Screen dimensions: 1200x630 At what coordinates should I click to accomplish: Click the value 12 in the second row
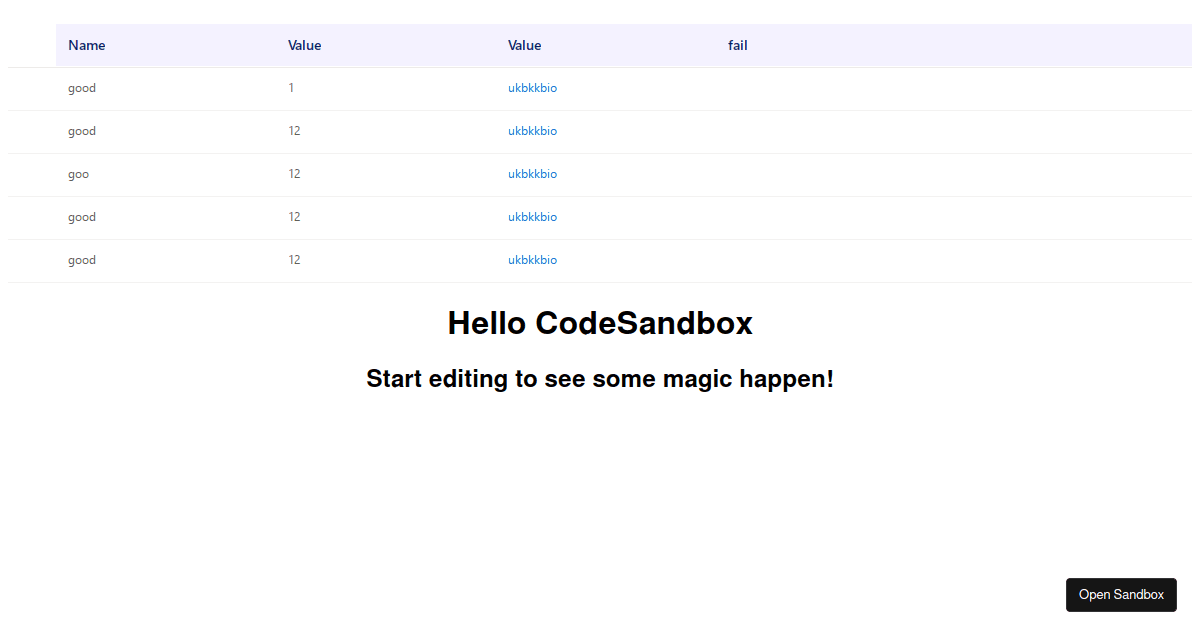pyautogui.click(x=294, y=131)
